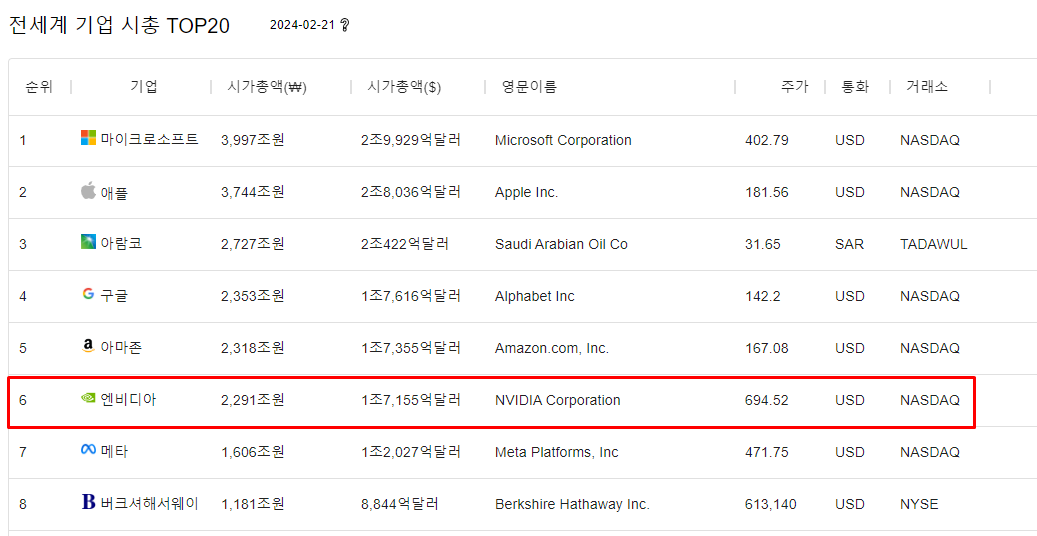This screenshot has height=536, width=1037.
Task: Click the 1조2,027억달러 dollar market cap
Action: click(411, 452)
